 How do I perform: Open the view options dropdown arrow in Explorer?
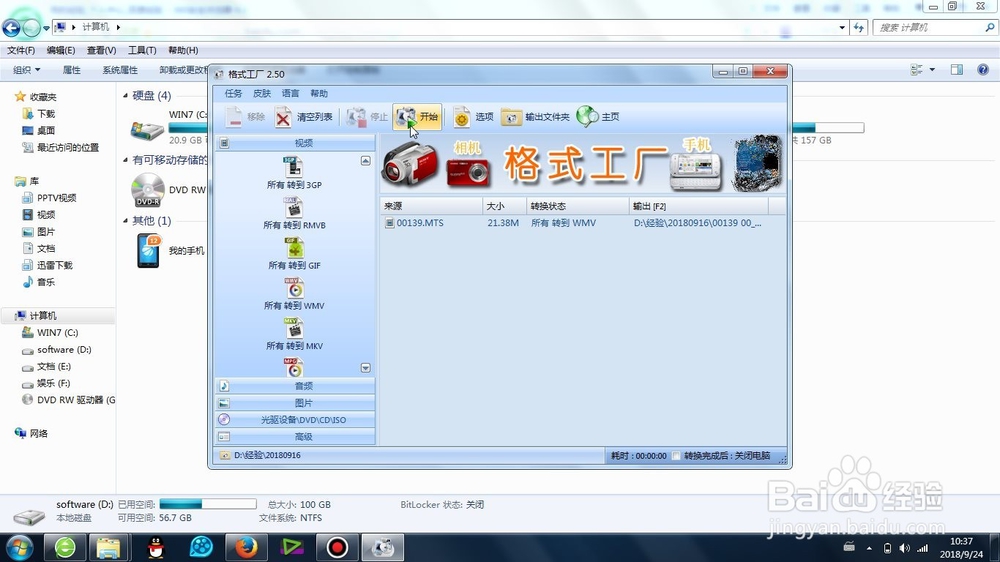coord(932,70)
